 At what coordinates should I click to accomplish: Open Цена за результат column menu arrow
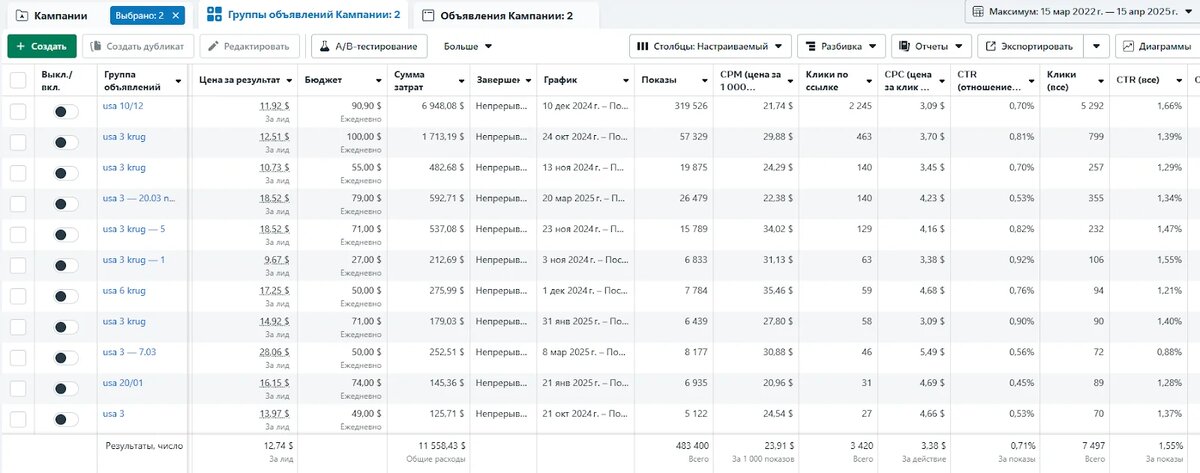(288, 81)
